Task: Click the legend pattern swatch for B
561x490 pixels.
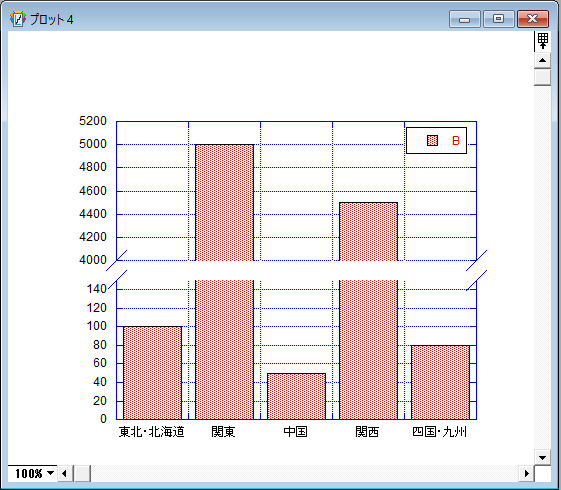Action: [x=433, y=141]
